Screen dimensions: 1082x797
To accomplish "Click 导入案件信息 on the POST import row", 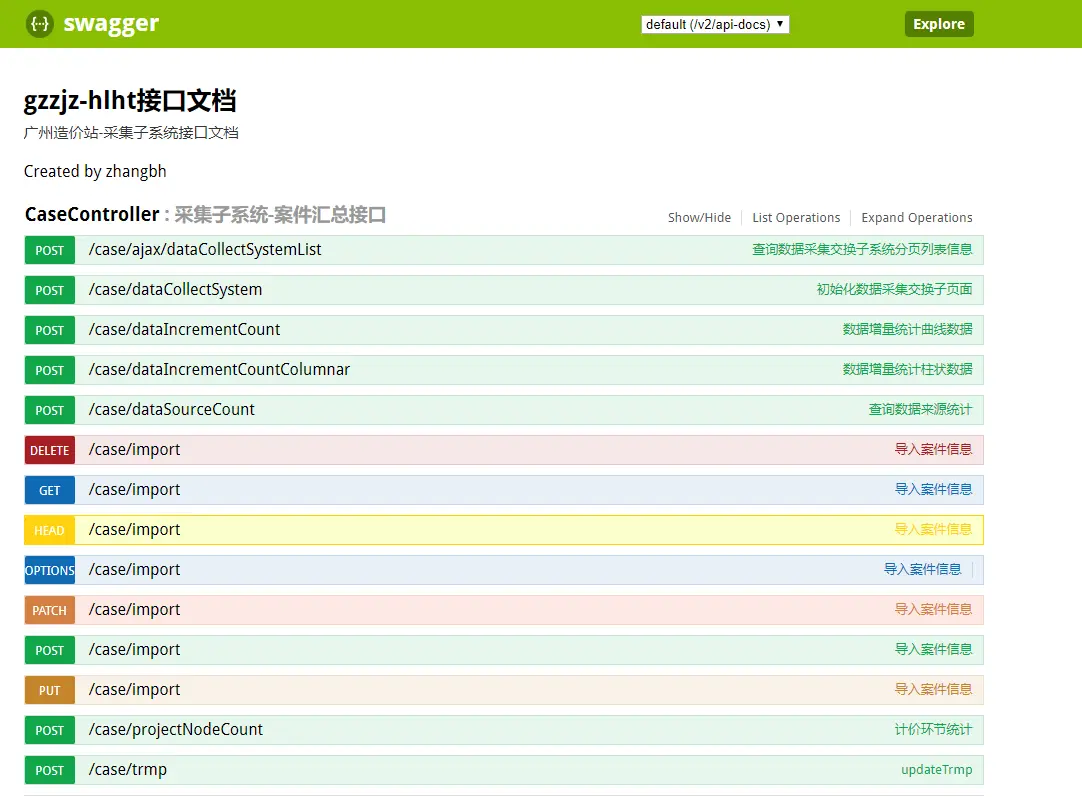I will coord(934,650).
